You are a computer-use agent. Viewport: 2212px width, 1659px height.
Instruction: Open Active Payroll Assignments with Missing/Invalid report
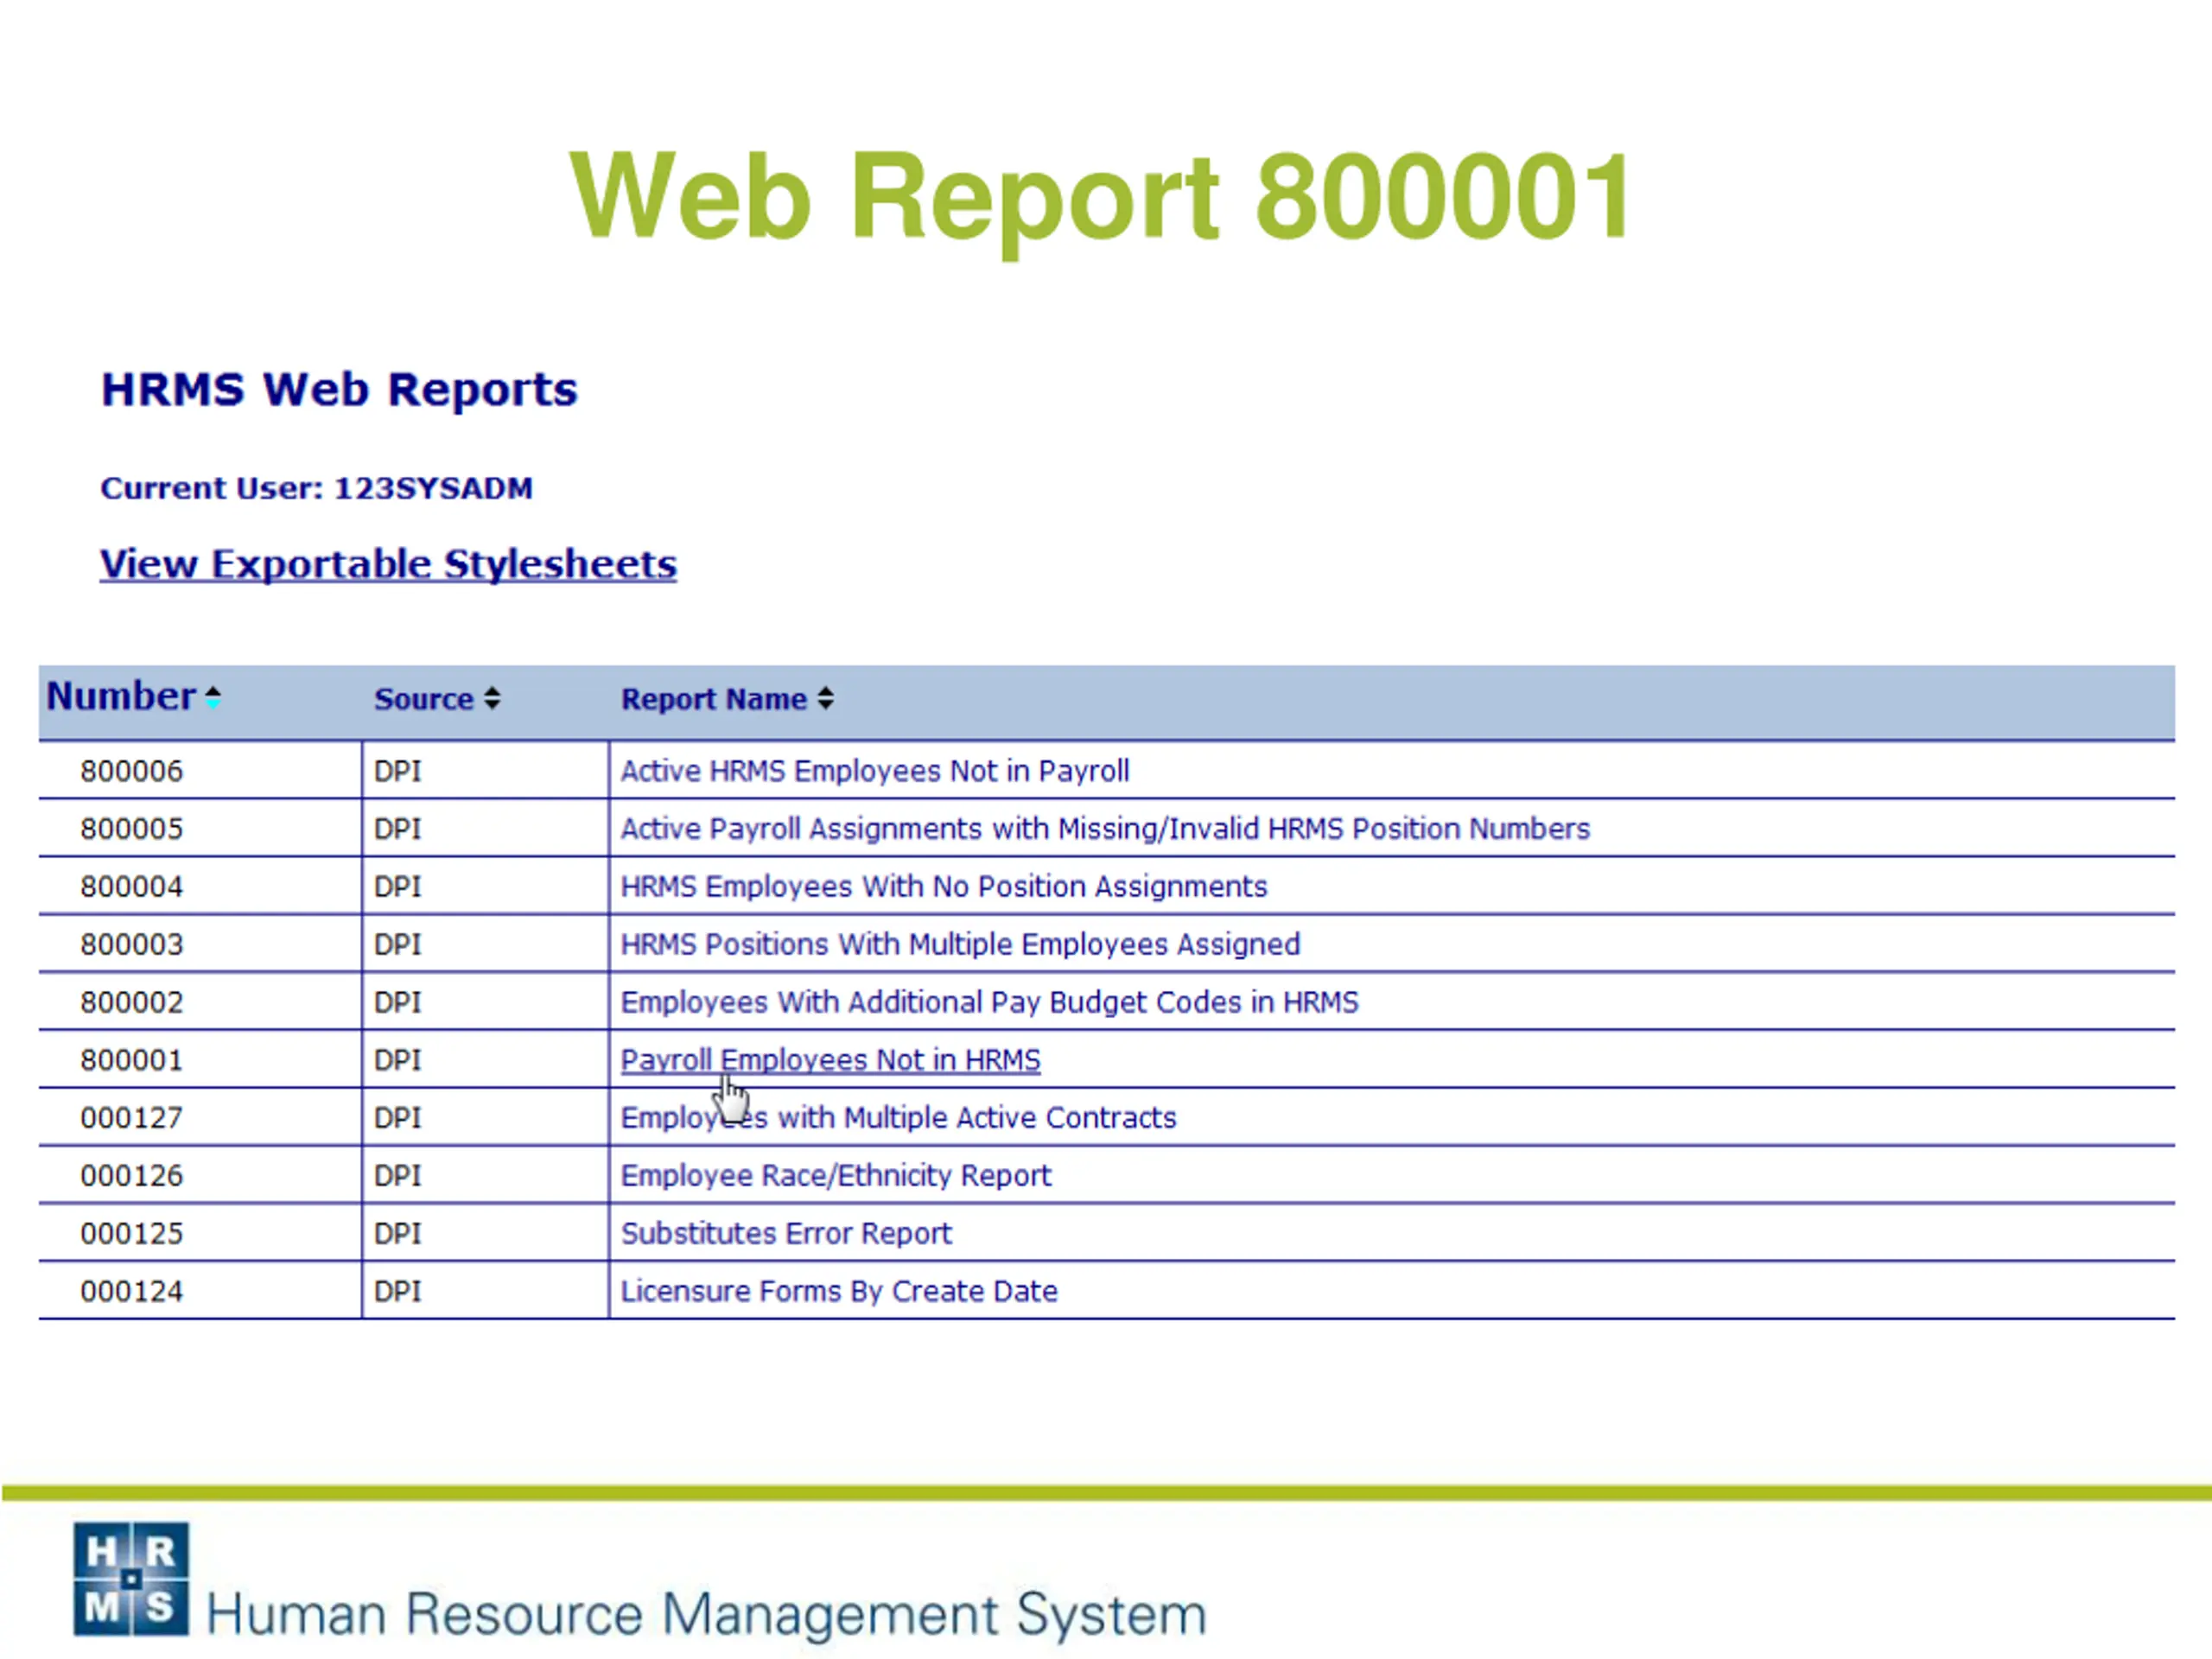[x=1105, y=829]
